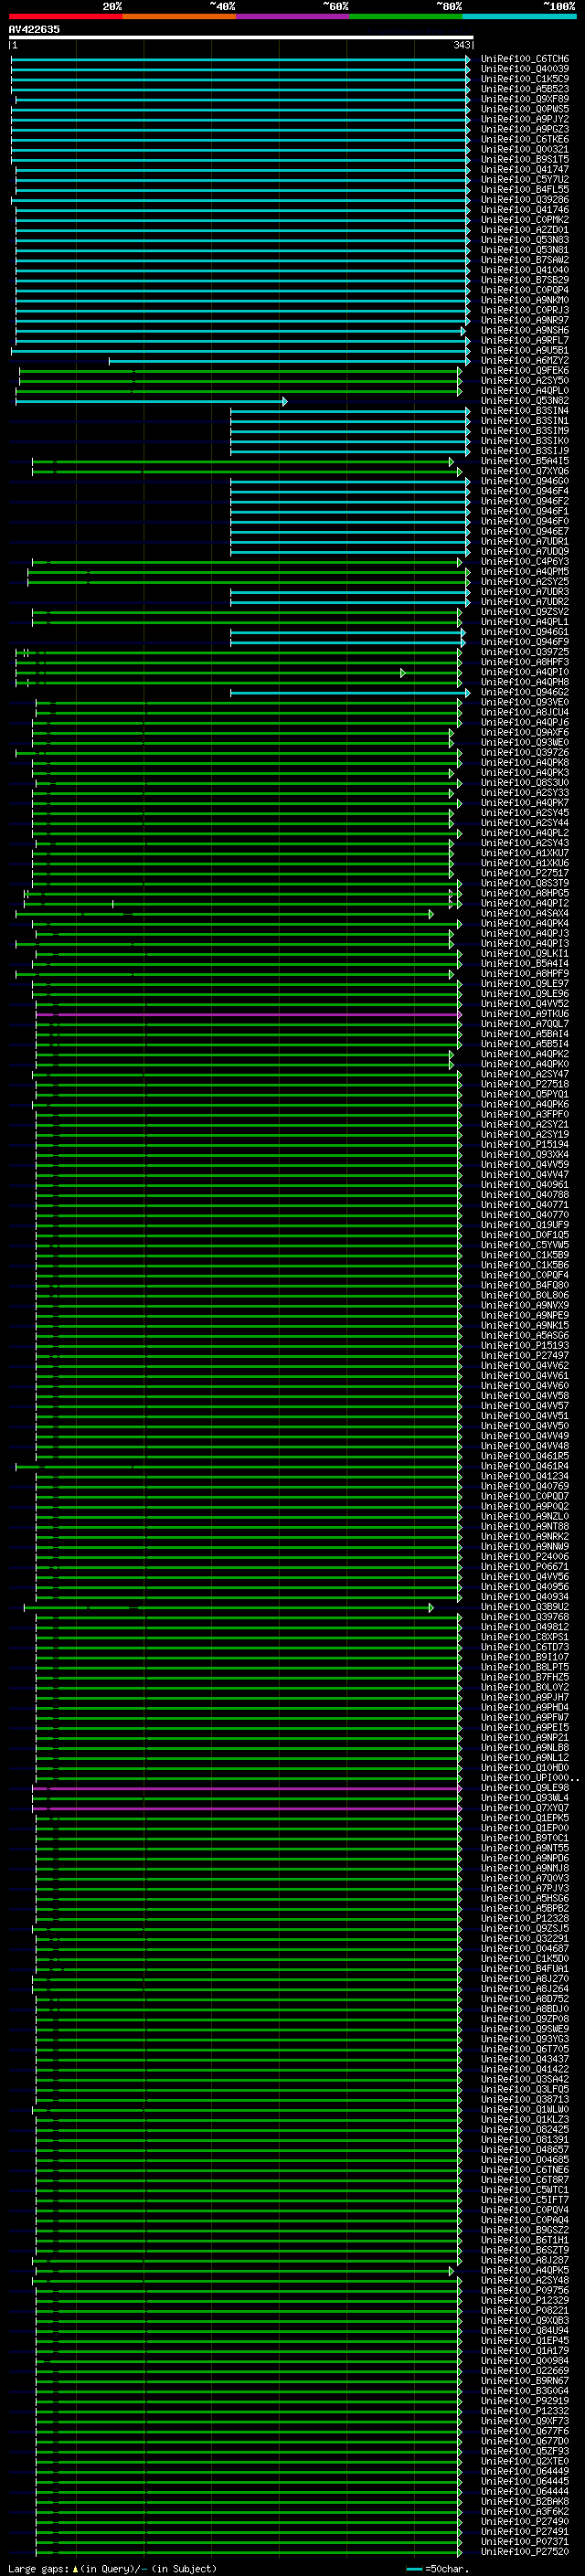
Task: Click the cyan alignment bar for UniRef100_Q53N82
Action: pyautogui.click(x=151, y=401)
